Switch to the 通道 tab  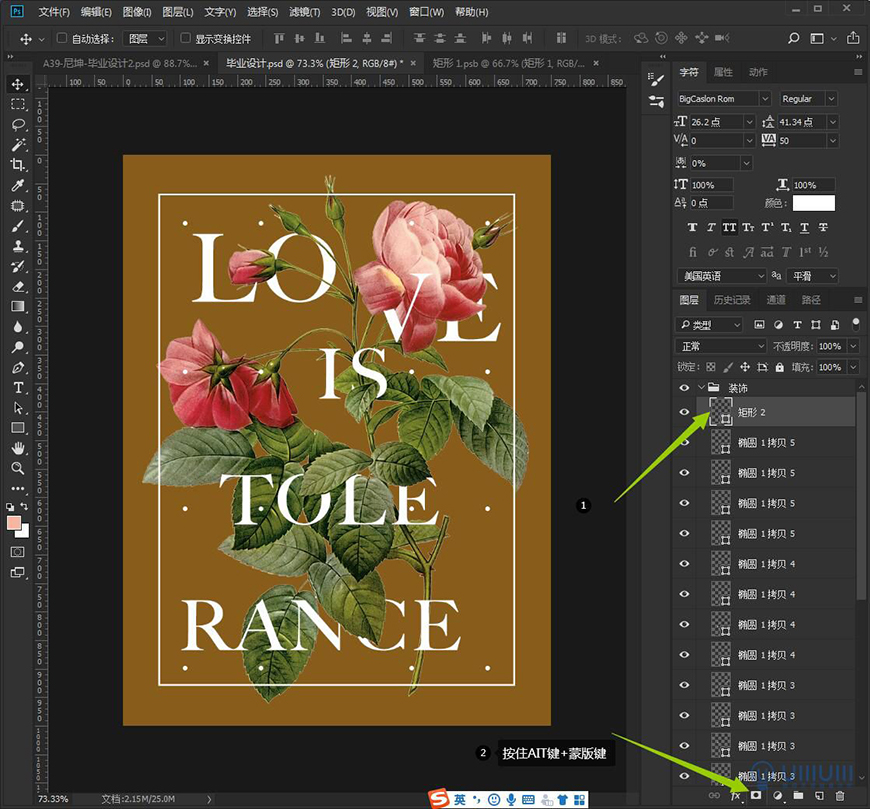[x=776, y=300]
